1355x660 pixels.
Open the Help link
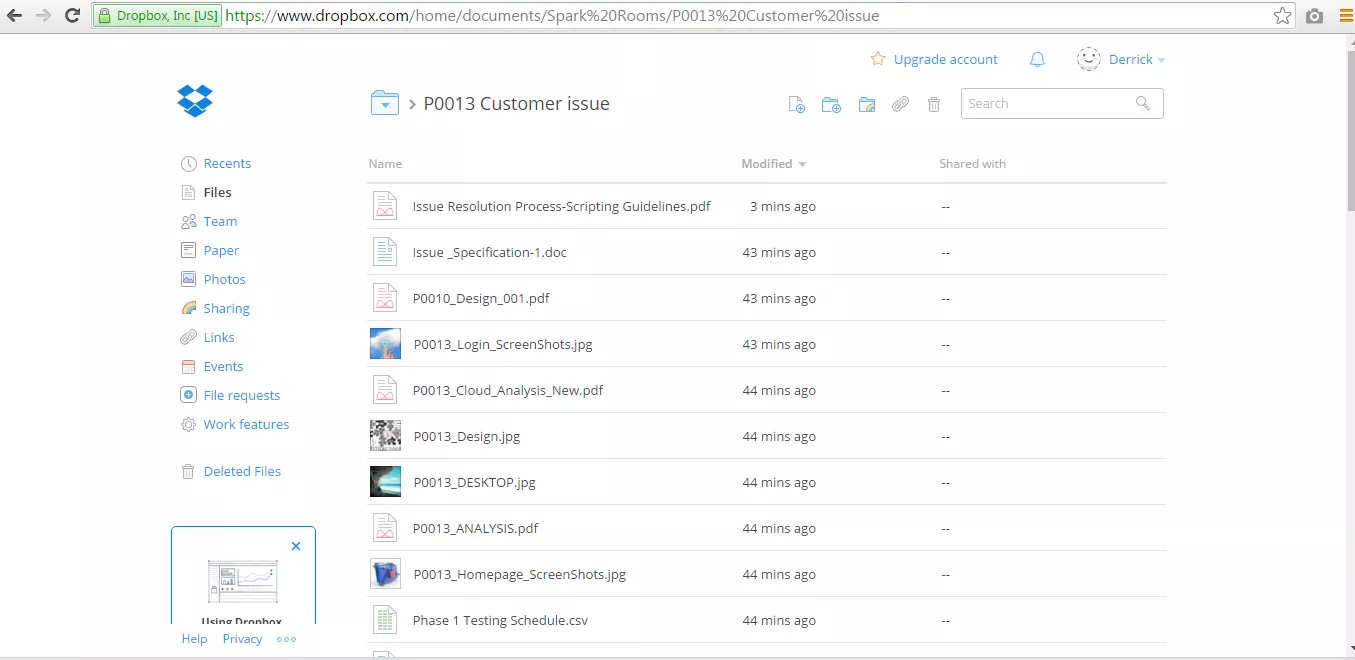coord(194,639)
